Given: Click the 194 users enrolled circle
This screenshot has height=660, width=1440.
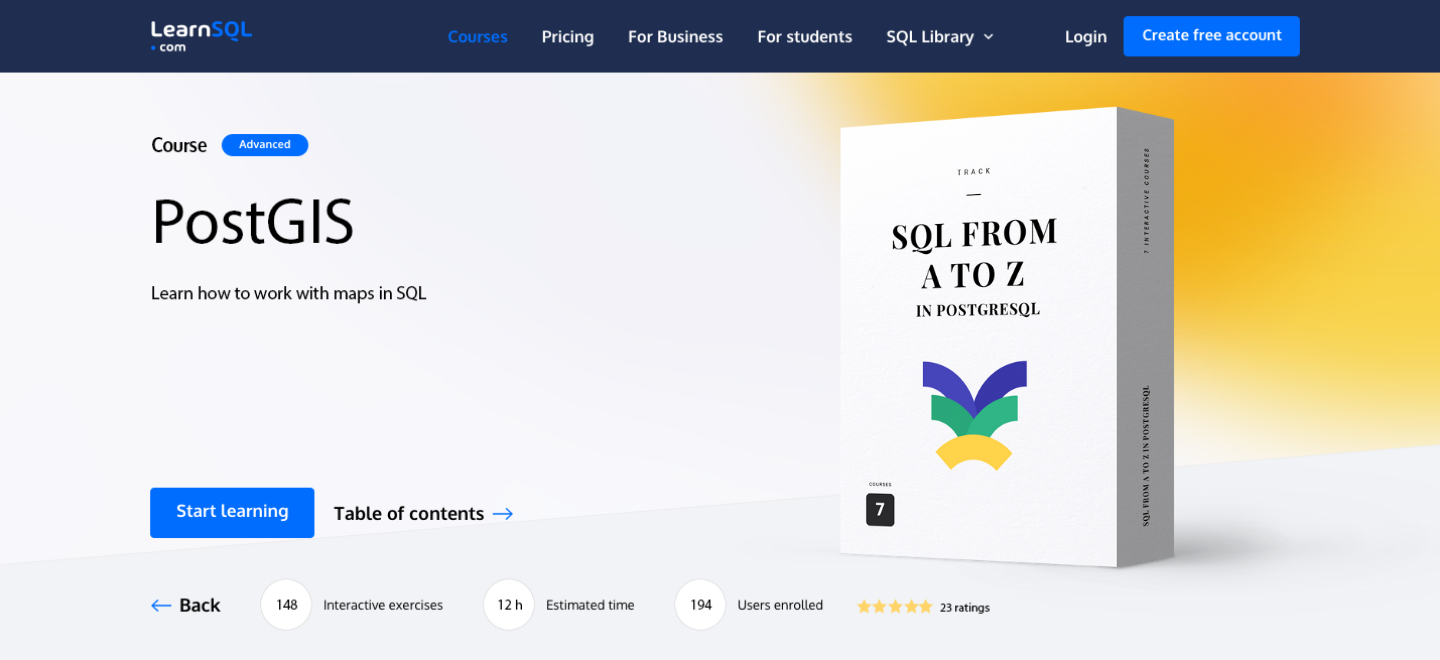Looking at the screenshot, I should [700, 605].
